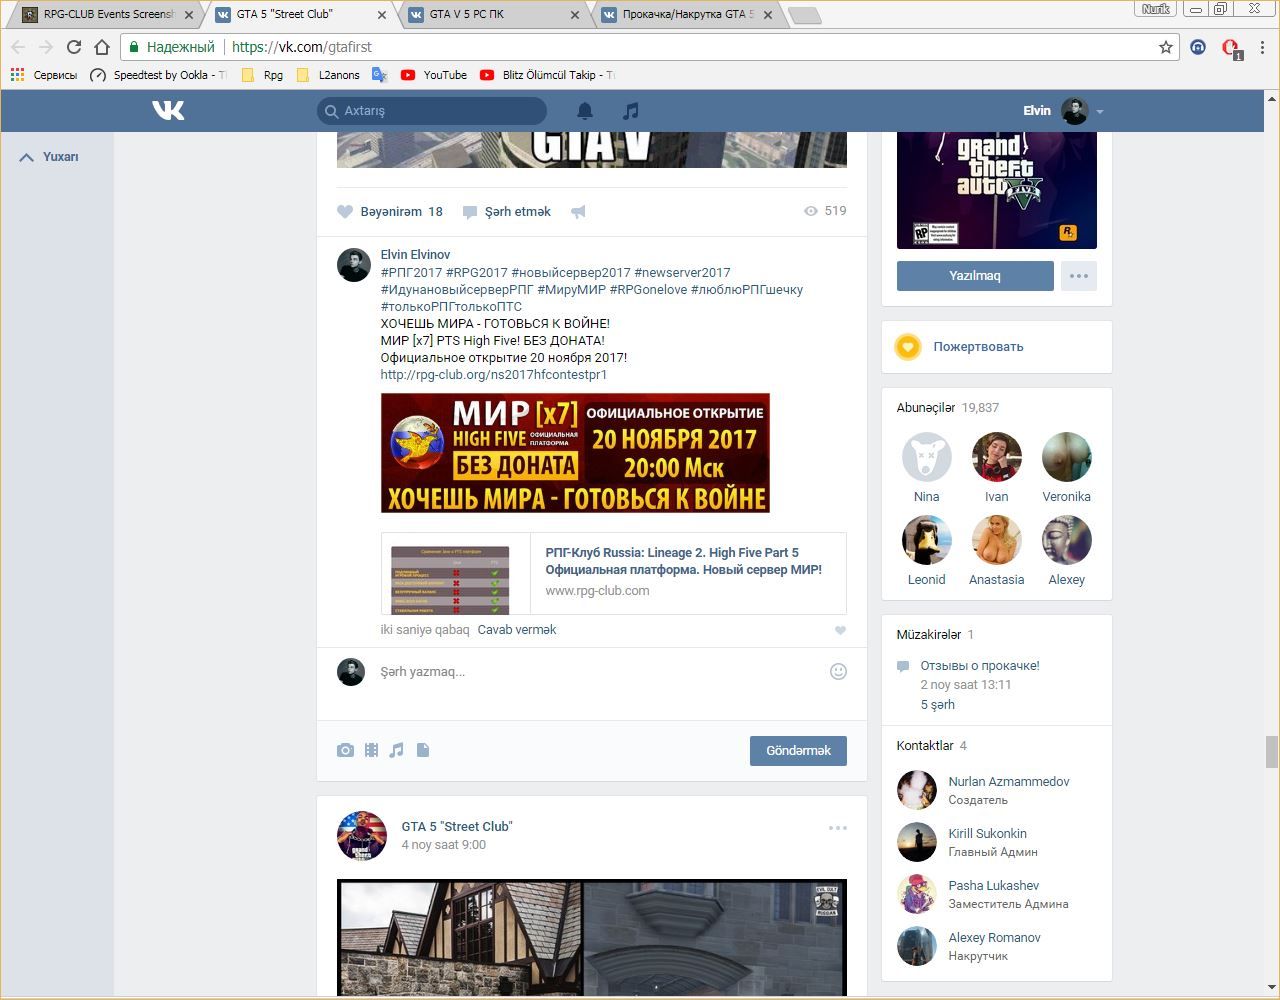
Task: Open Alexey Romanov's contact profile
Action: 995,938
